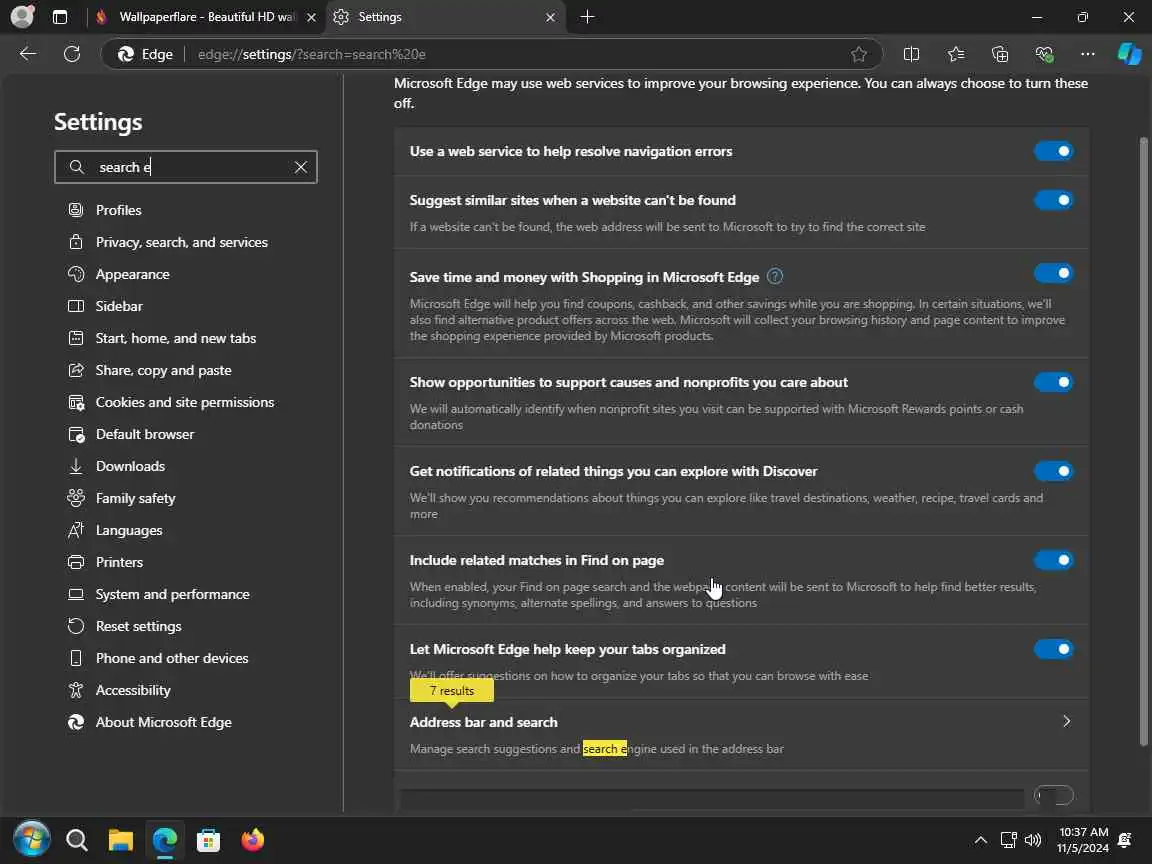Expand Address bar and search chevron
Viewport: 1152px width, 864px height.
(1066, 721)
